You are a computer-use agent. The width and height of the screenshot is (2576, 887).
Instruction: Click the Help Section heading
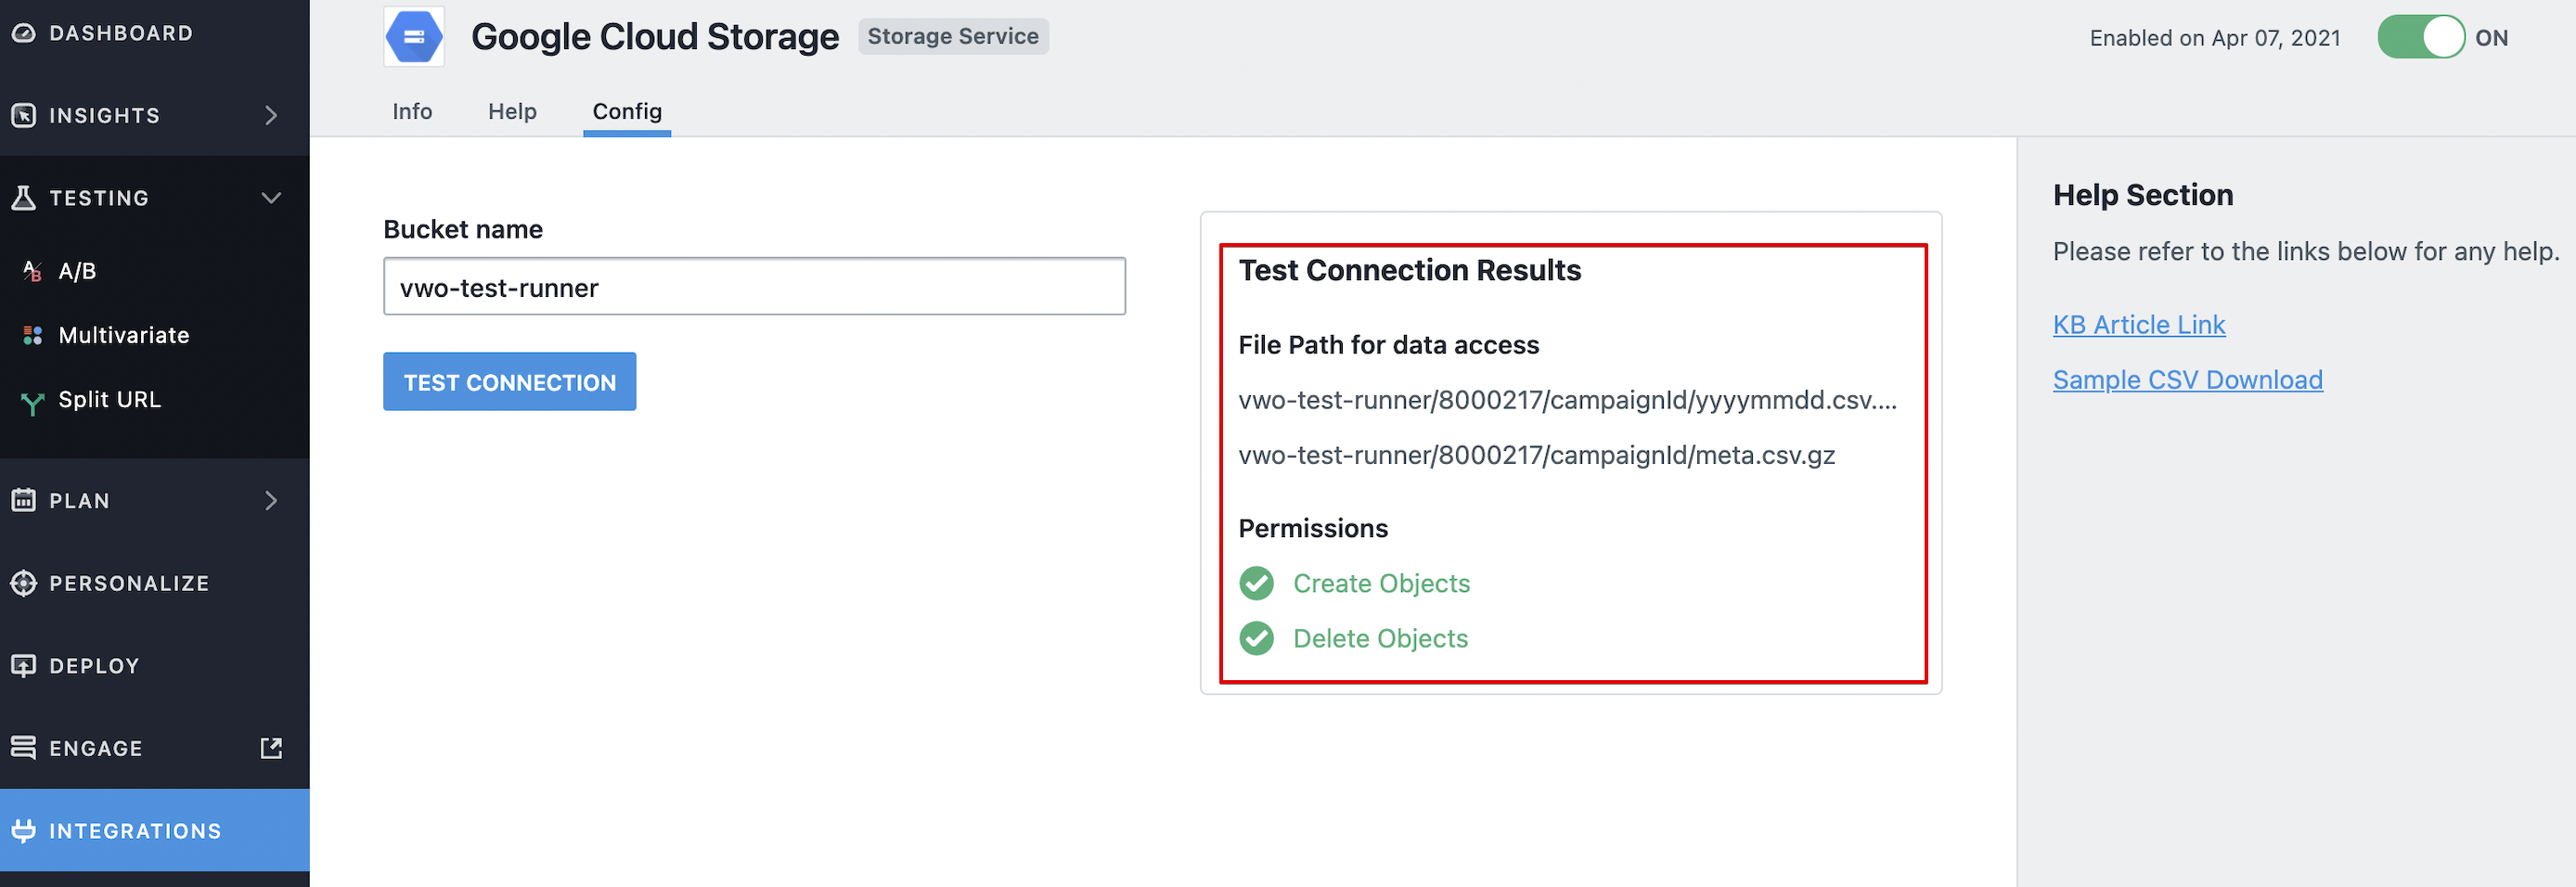point(2143,195)
